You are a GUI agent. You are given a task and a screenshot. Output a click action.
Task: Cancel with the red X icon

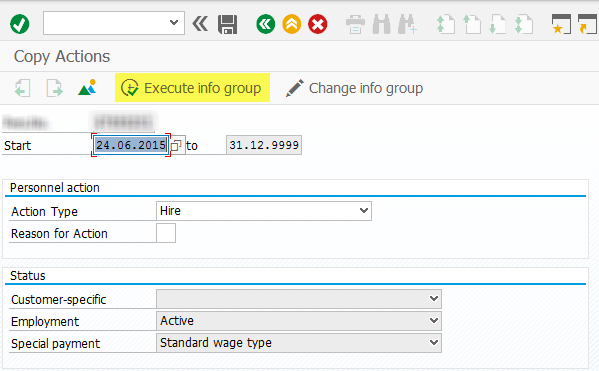coord(317,24)
